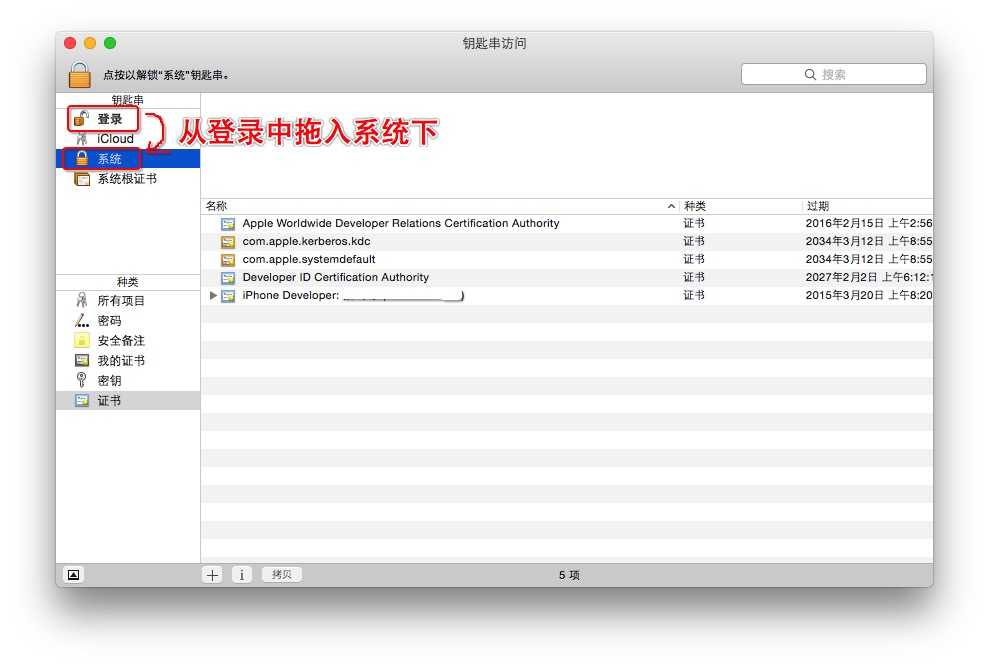Show 密钥 category
989x667 pixels.
(128, 381)
